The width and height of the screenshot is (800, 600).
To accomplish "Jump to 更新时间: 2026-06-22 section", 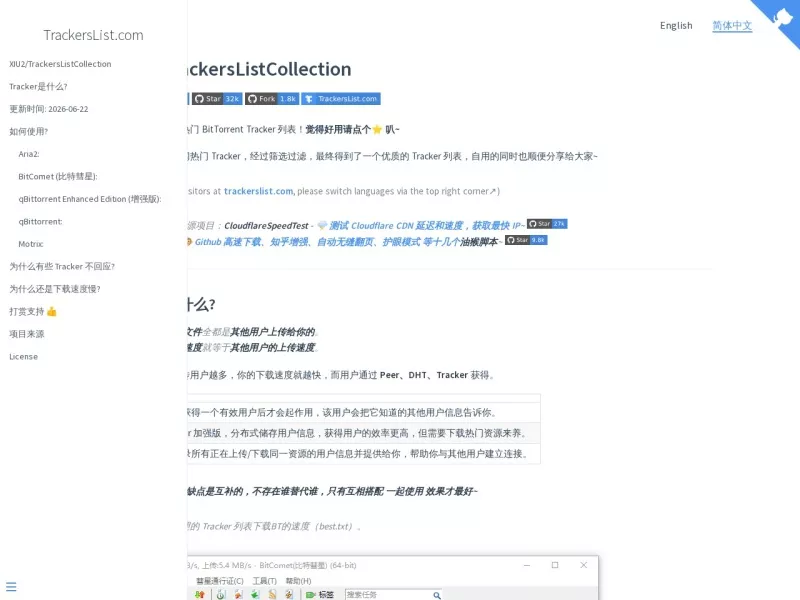I will (x=48, y=109).
